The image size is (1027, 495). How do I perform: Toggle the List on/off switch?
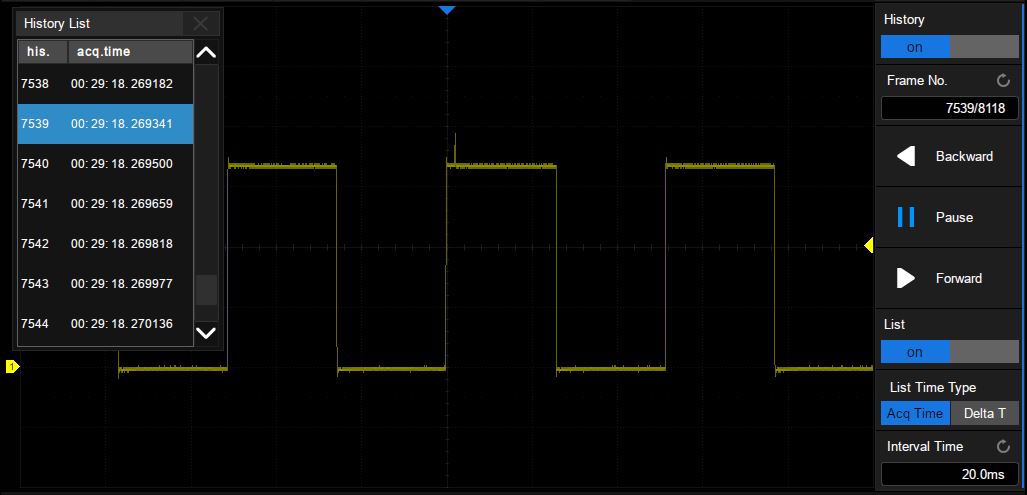949,352
